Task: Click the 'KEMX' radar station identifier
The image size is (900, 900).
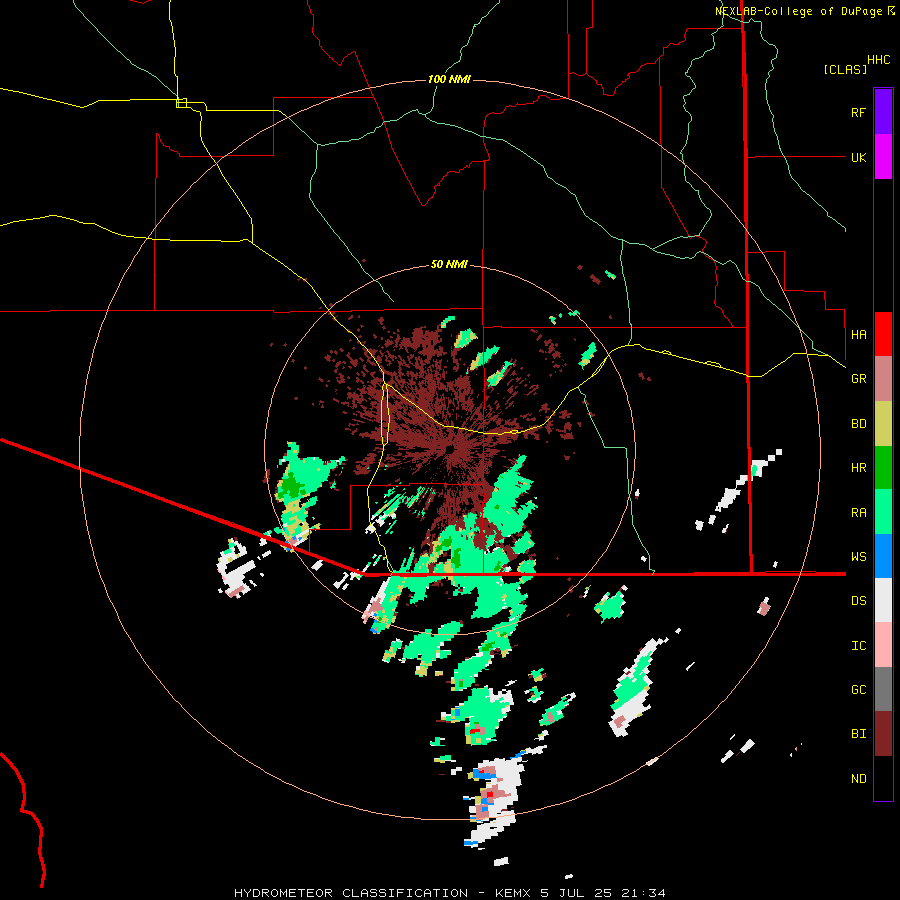Action: click(513, 893)
